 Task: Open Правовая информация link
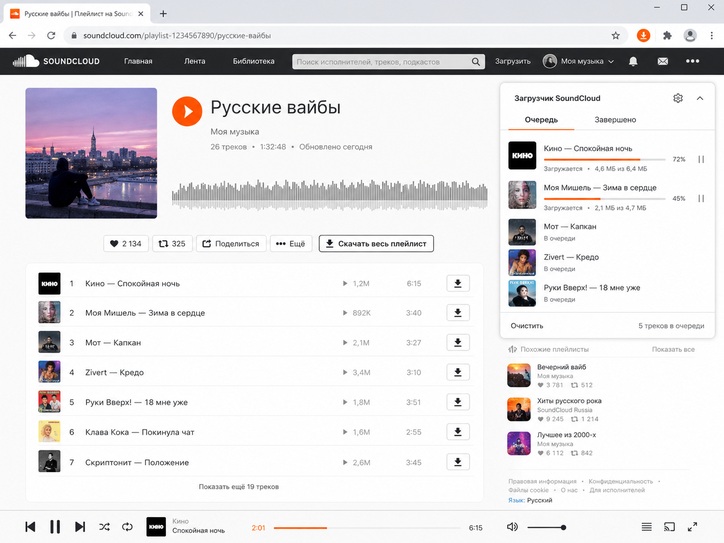point(543,481)
